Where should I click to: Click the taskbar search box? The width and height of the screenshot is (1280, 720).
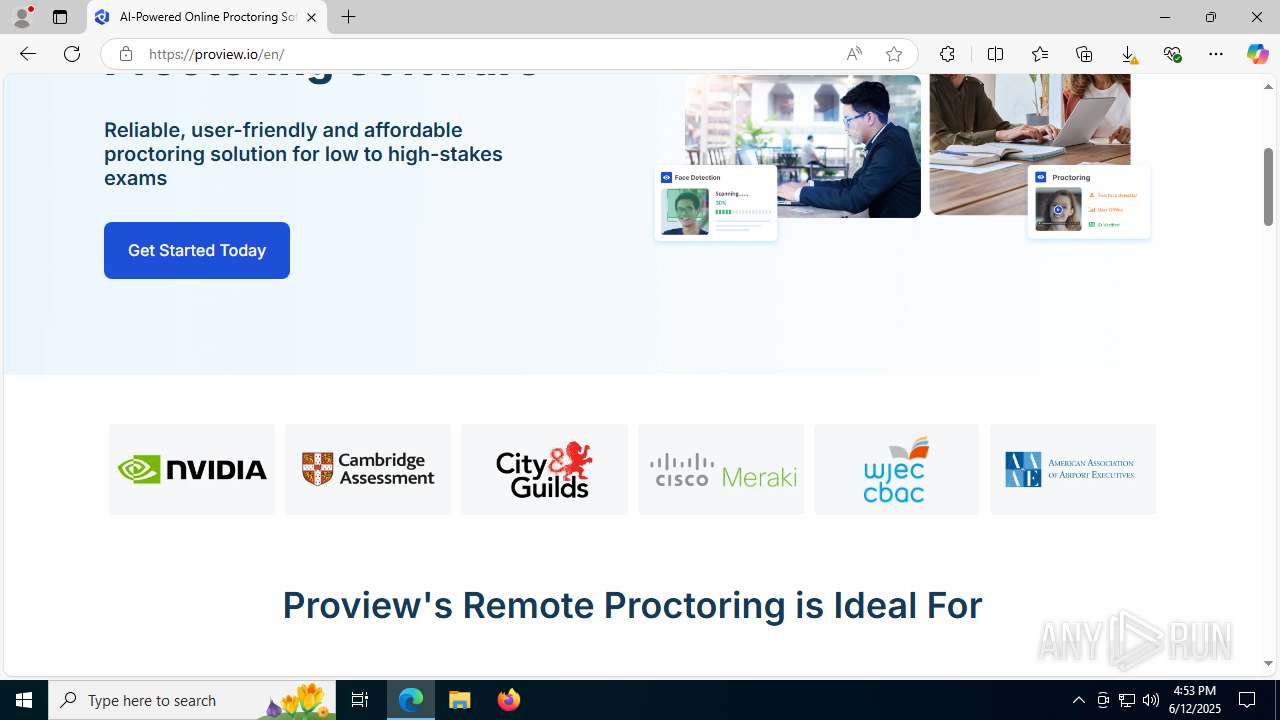click(x=192, y=700)
